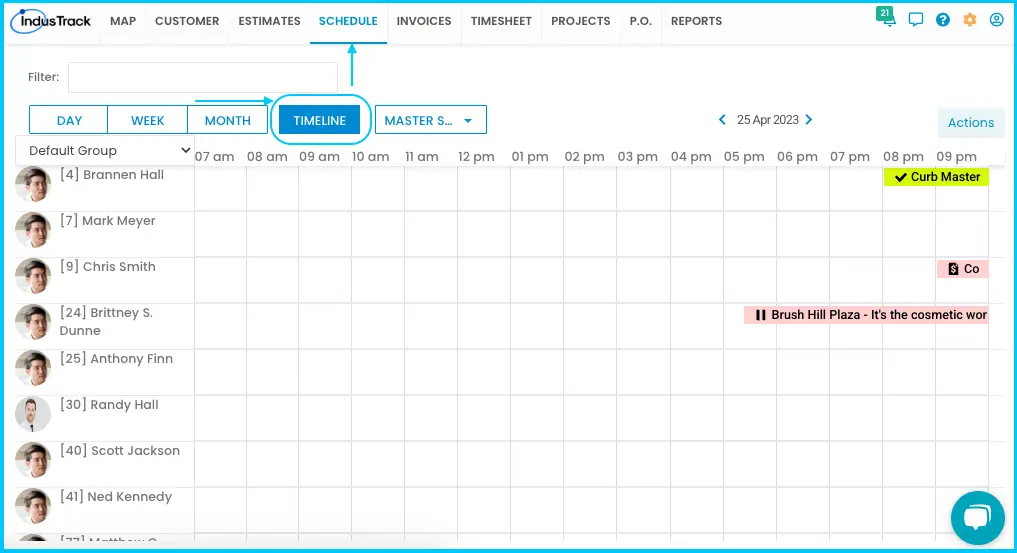Open the PROJECTS tab
This screenshot has height=553, width=1017.
pyautogui.click(x=580, y=21)
